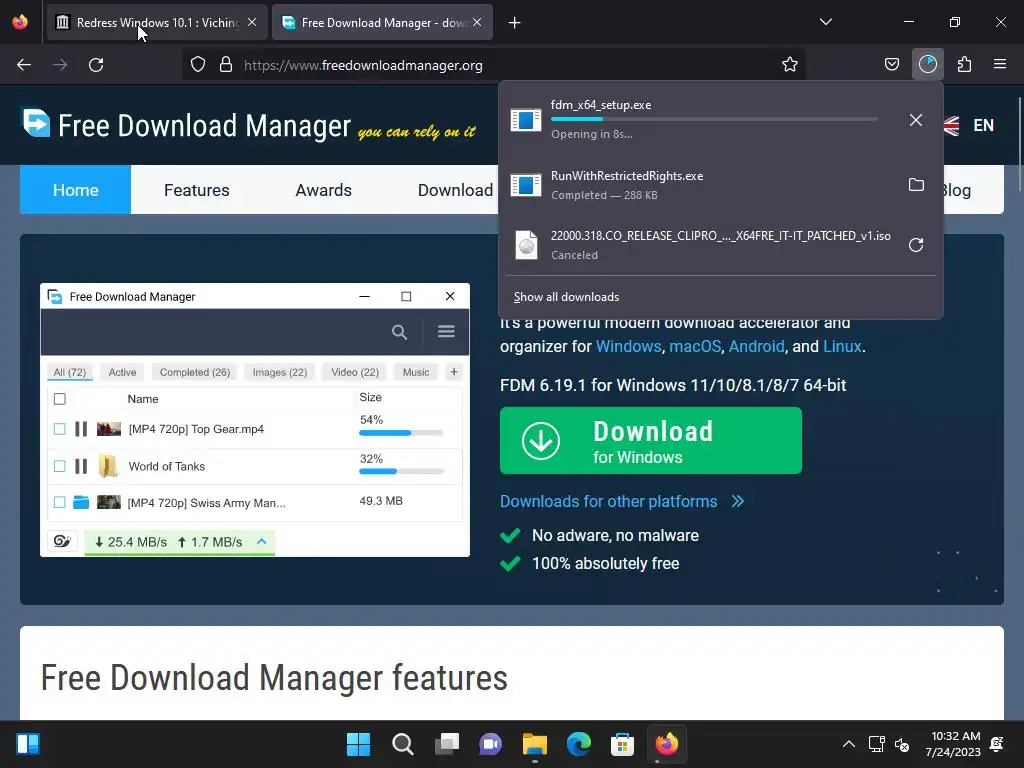
Task: Switch to Redress Windows 10.1 tab
Action: click(x=157, y=22)
